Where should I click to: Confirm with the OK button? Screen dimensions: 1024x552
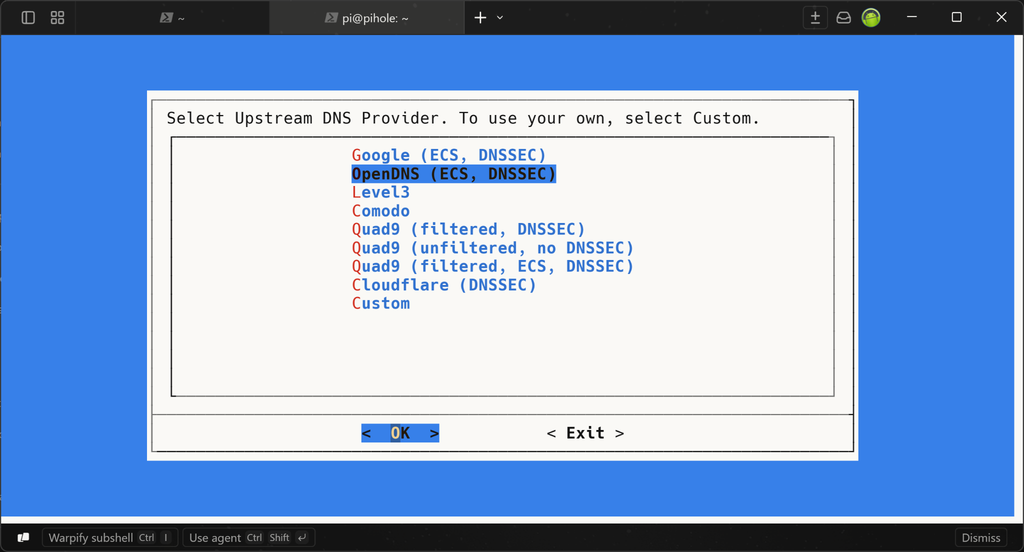[400, 433]
